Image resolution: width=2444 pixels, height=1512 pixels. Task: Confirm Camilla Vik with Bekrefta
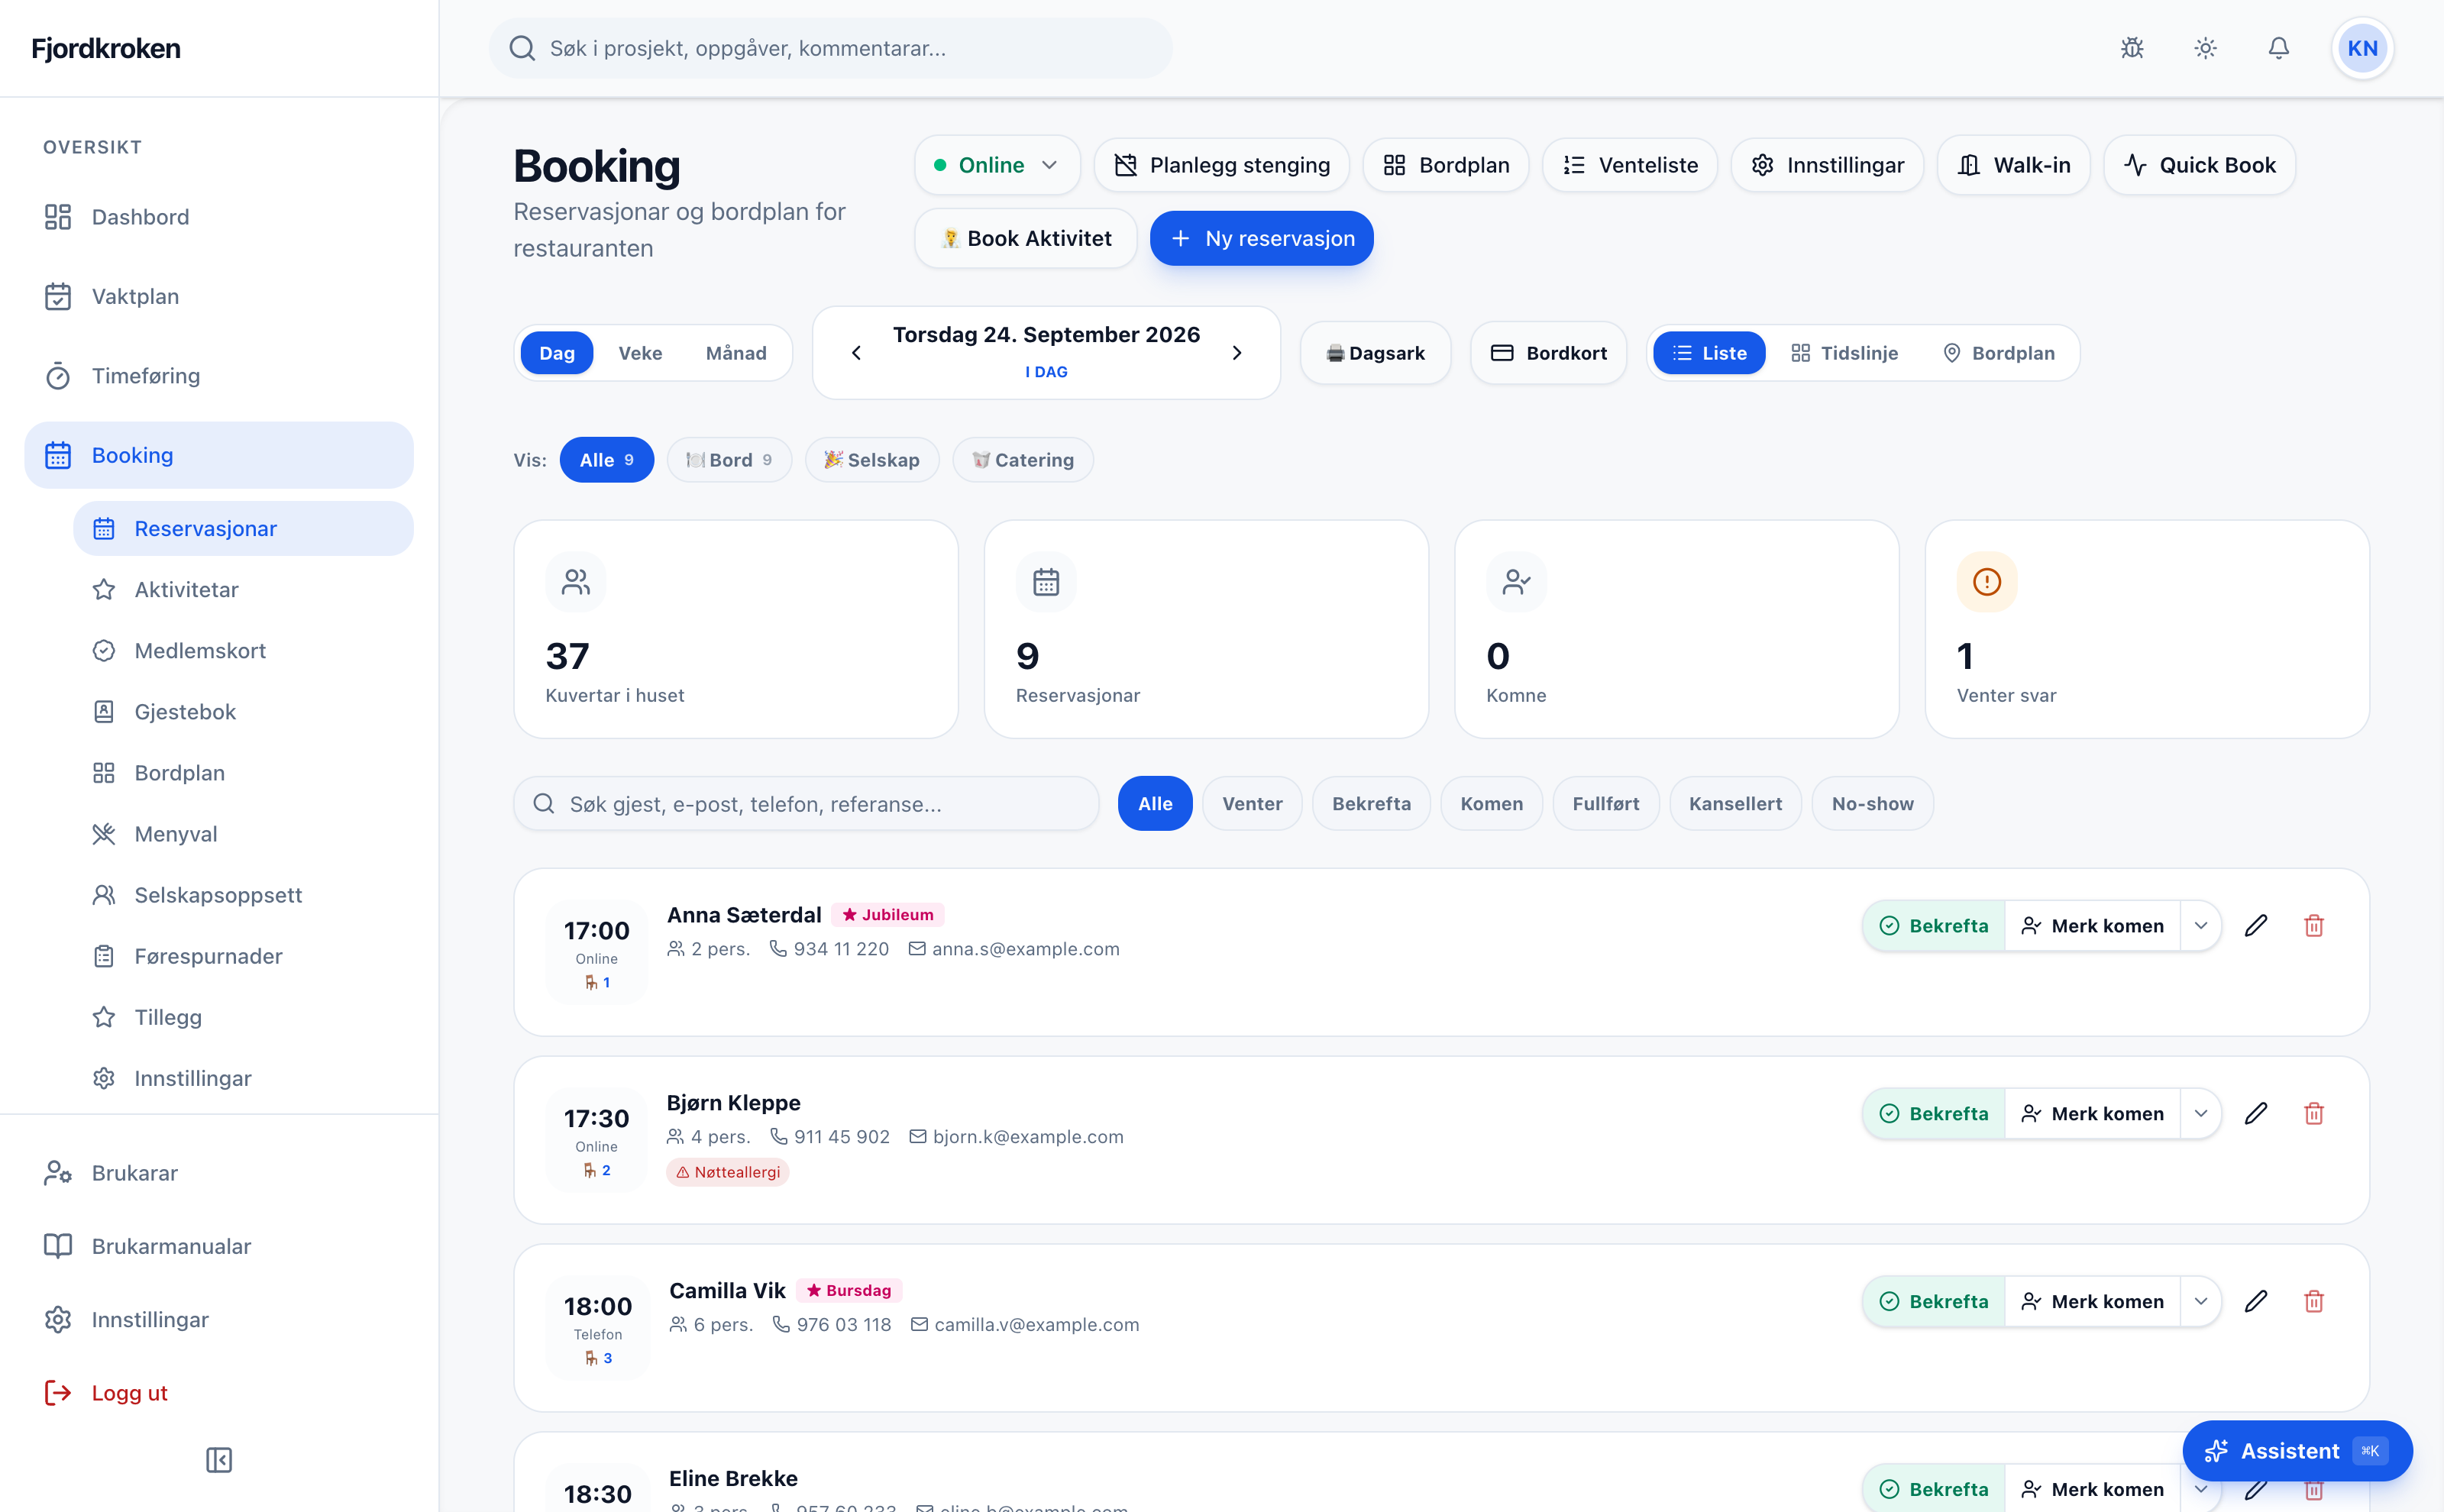coord(1934,1301)
